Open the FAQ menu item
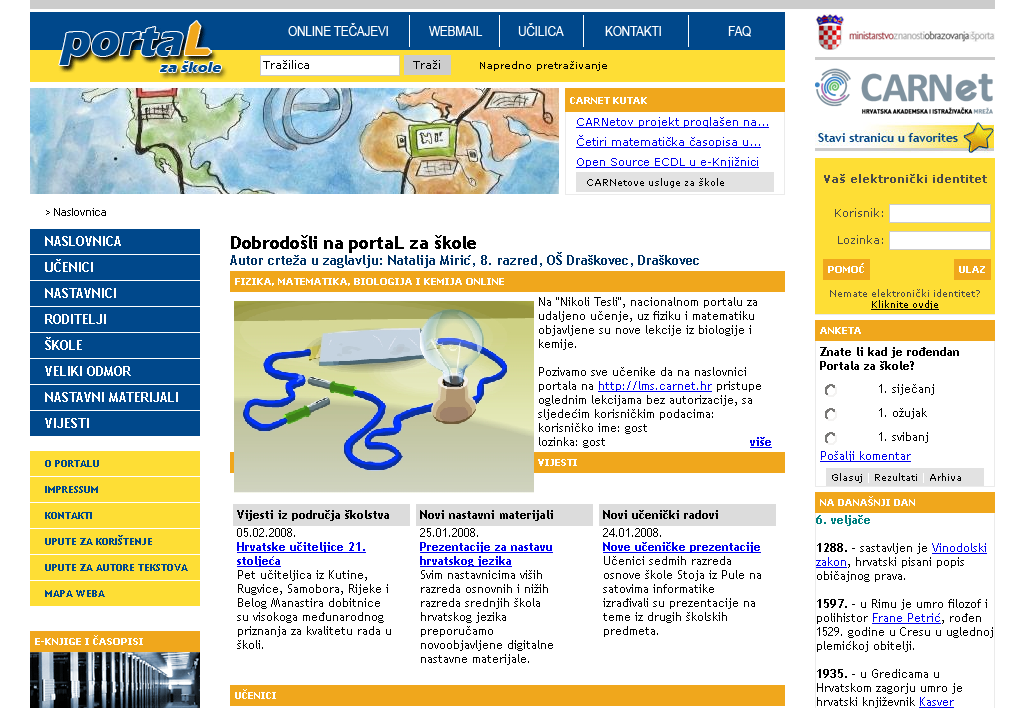The width and height of the screenshot is (1024, 708). coord(739,31)
